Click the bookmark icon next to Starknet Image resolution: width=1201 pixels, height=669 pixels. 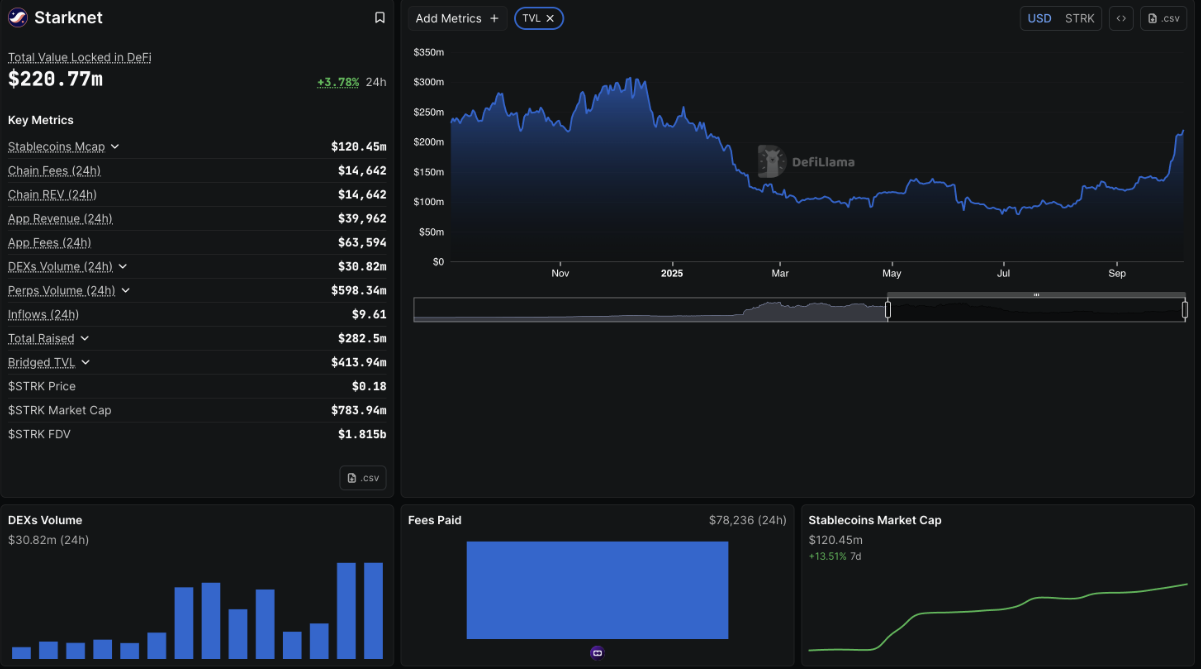(x=380, y=18)
